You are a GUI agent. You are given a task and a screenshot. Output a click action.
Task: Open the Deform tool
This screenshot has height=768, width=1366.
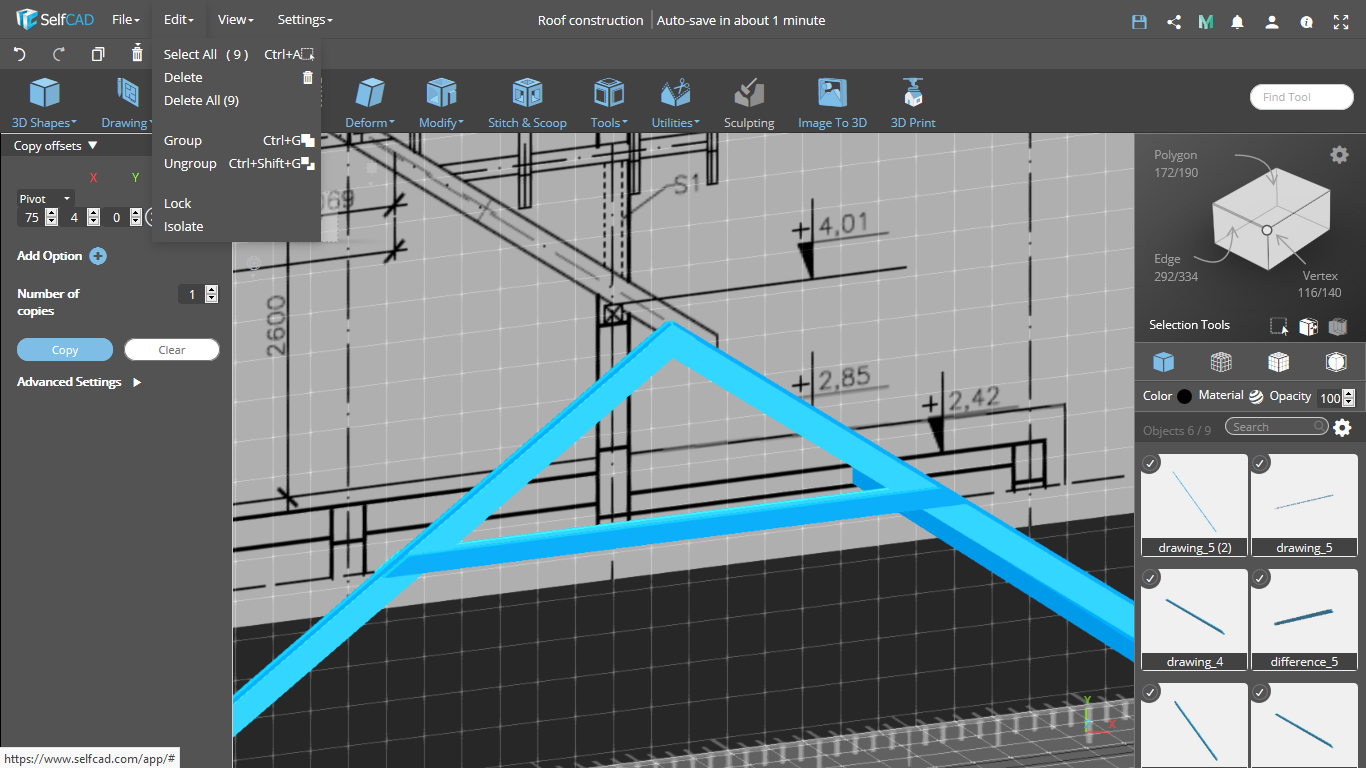[370, 103]
